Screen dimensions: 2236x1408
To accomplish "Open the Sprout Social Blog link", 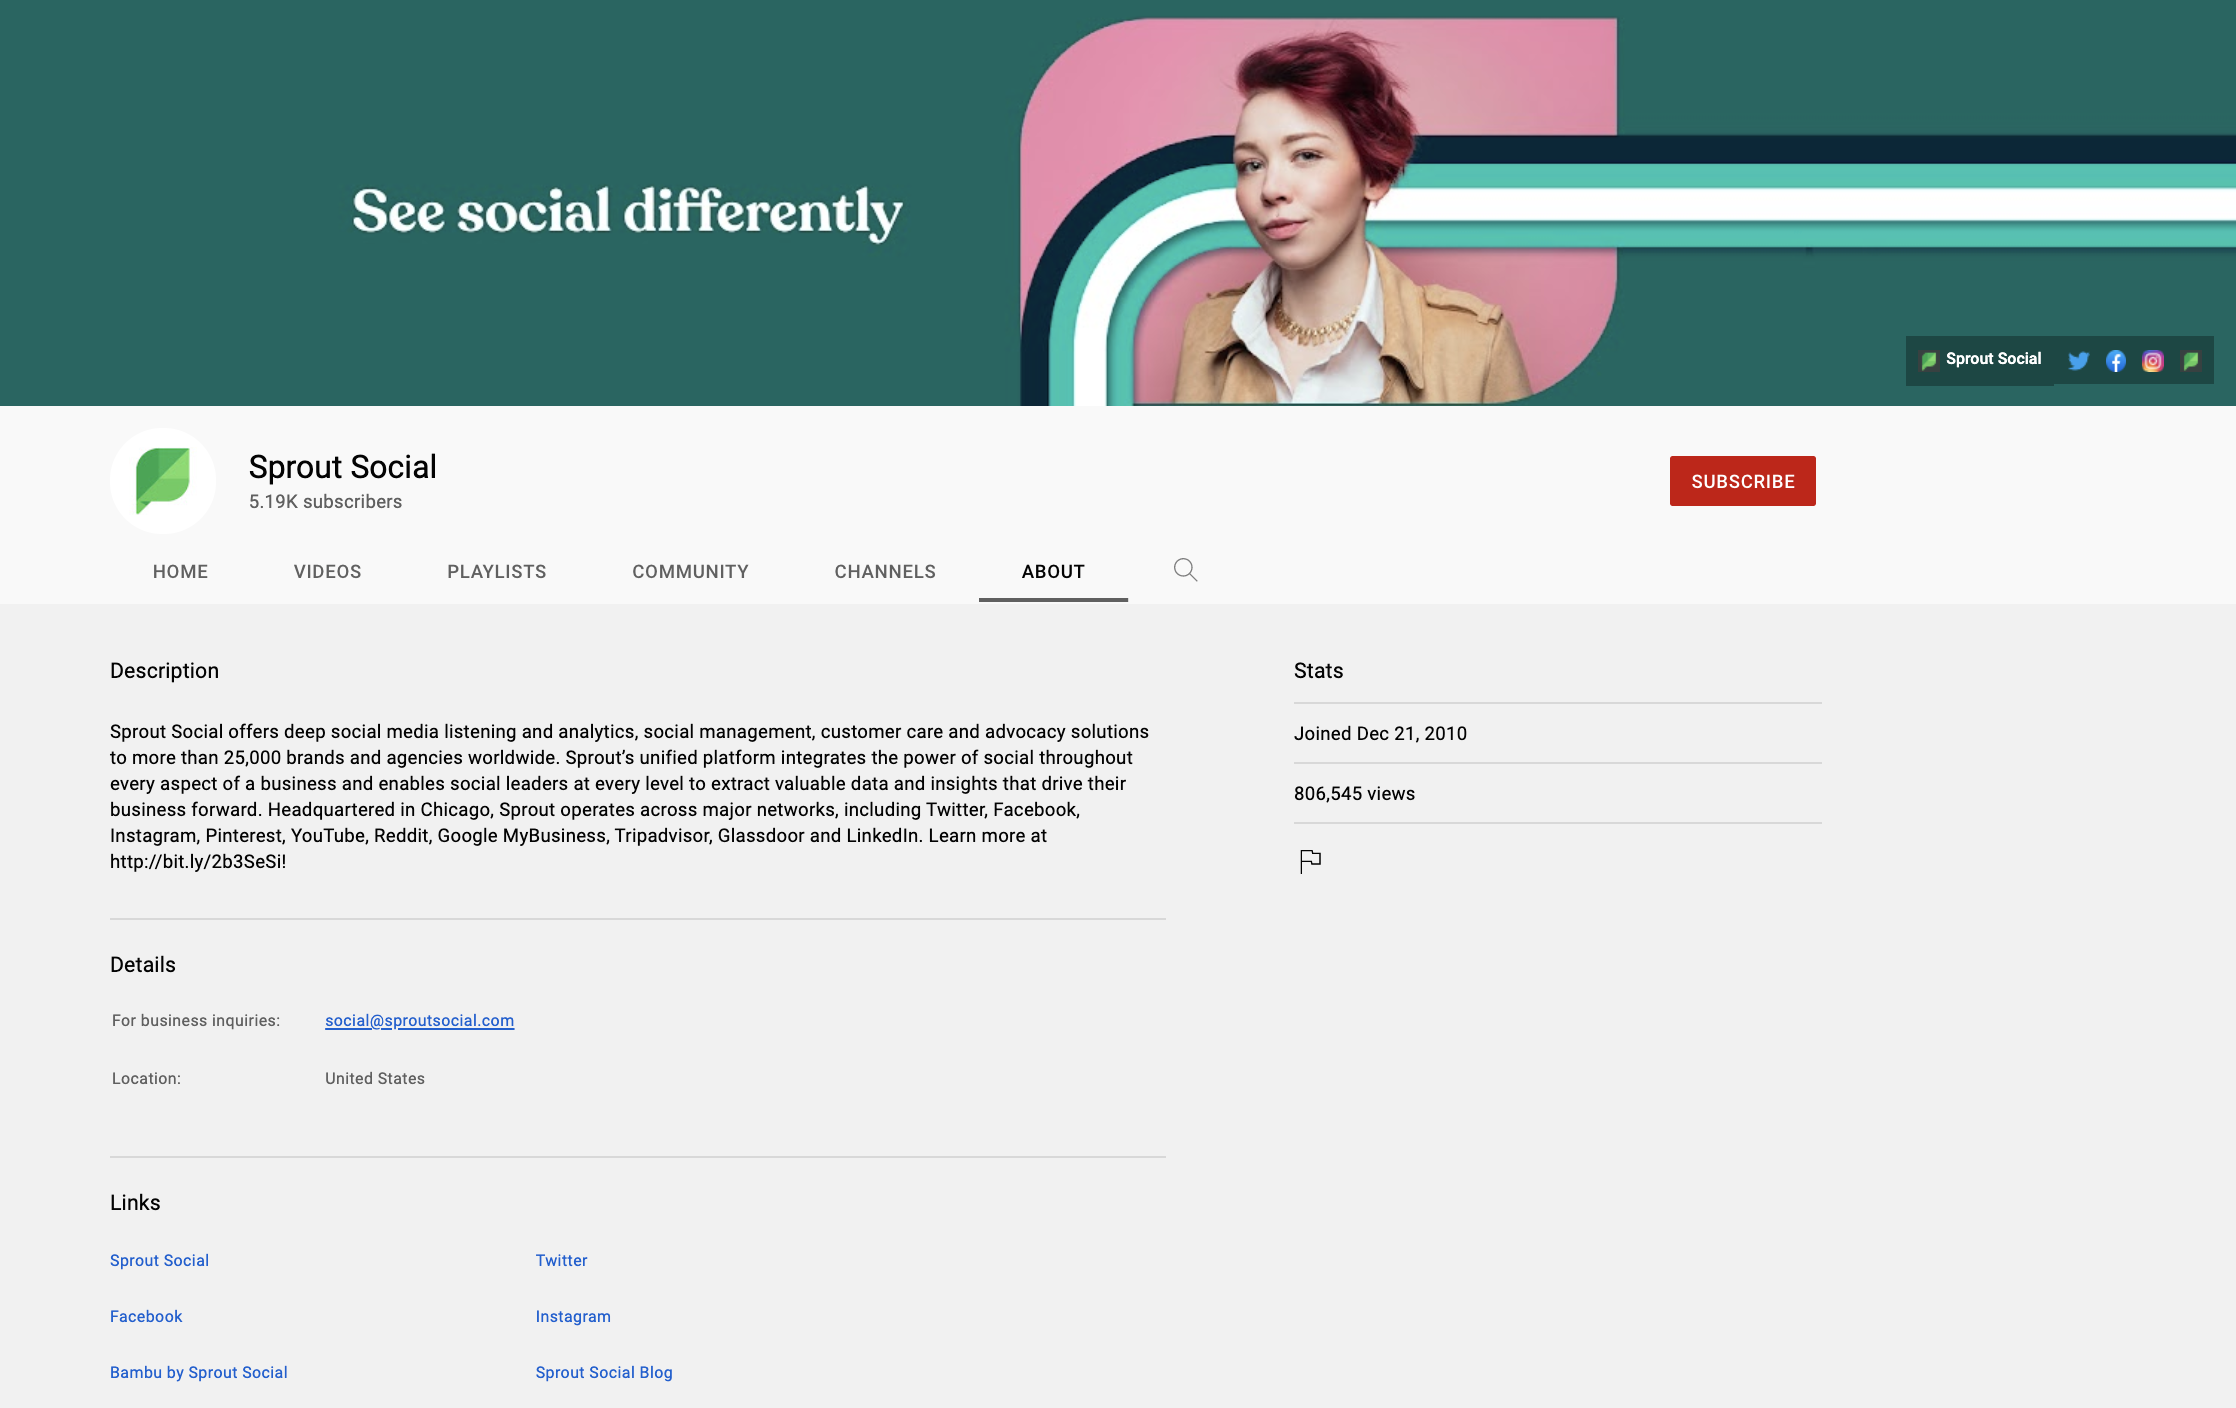I will tap(604, 1372).
